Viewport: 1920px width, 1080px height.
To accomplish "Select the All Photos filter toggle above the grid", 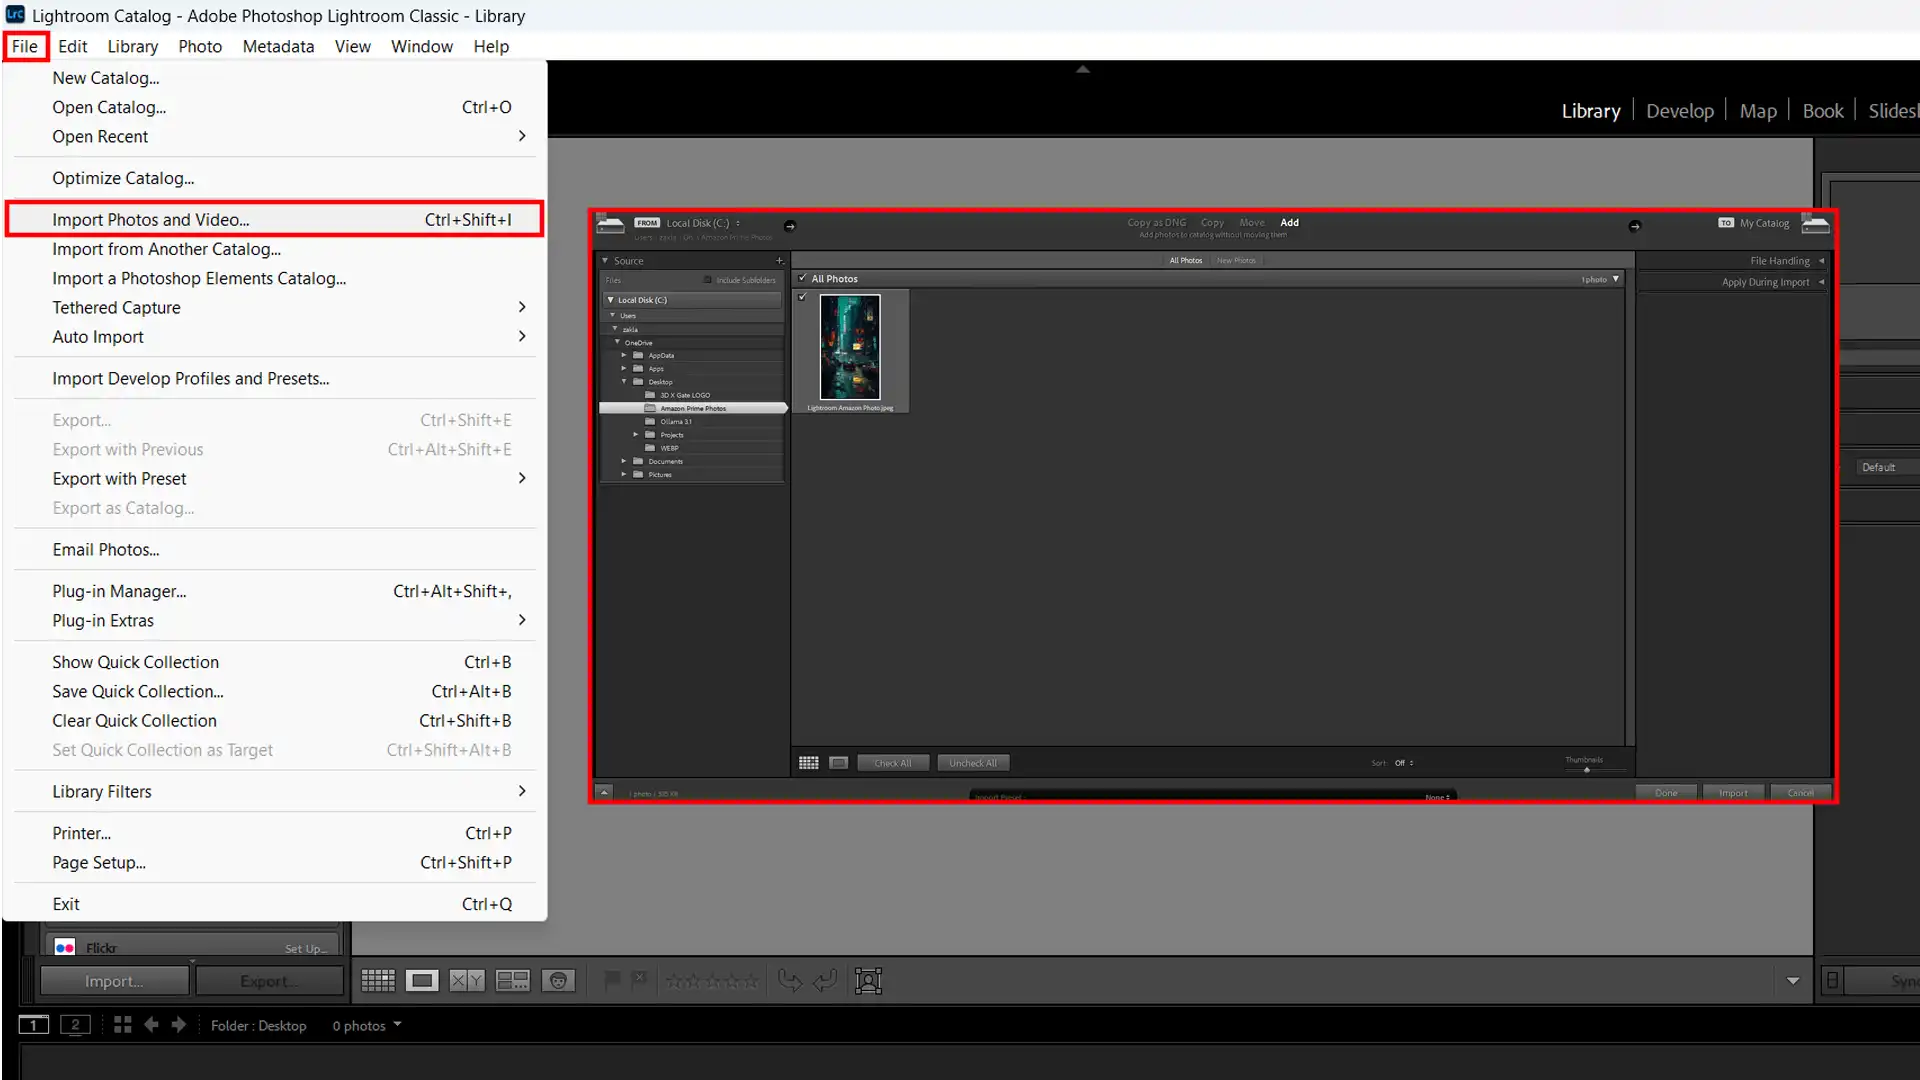I will pos(1186,260).
